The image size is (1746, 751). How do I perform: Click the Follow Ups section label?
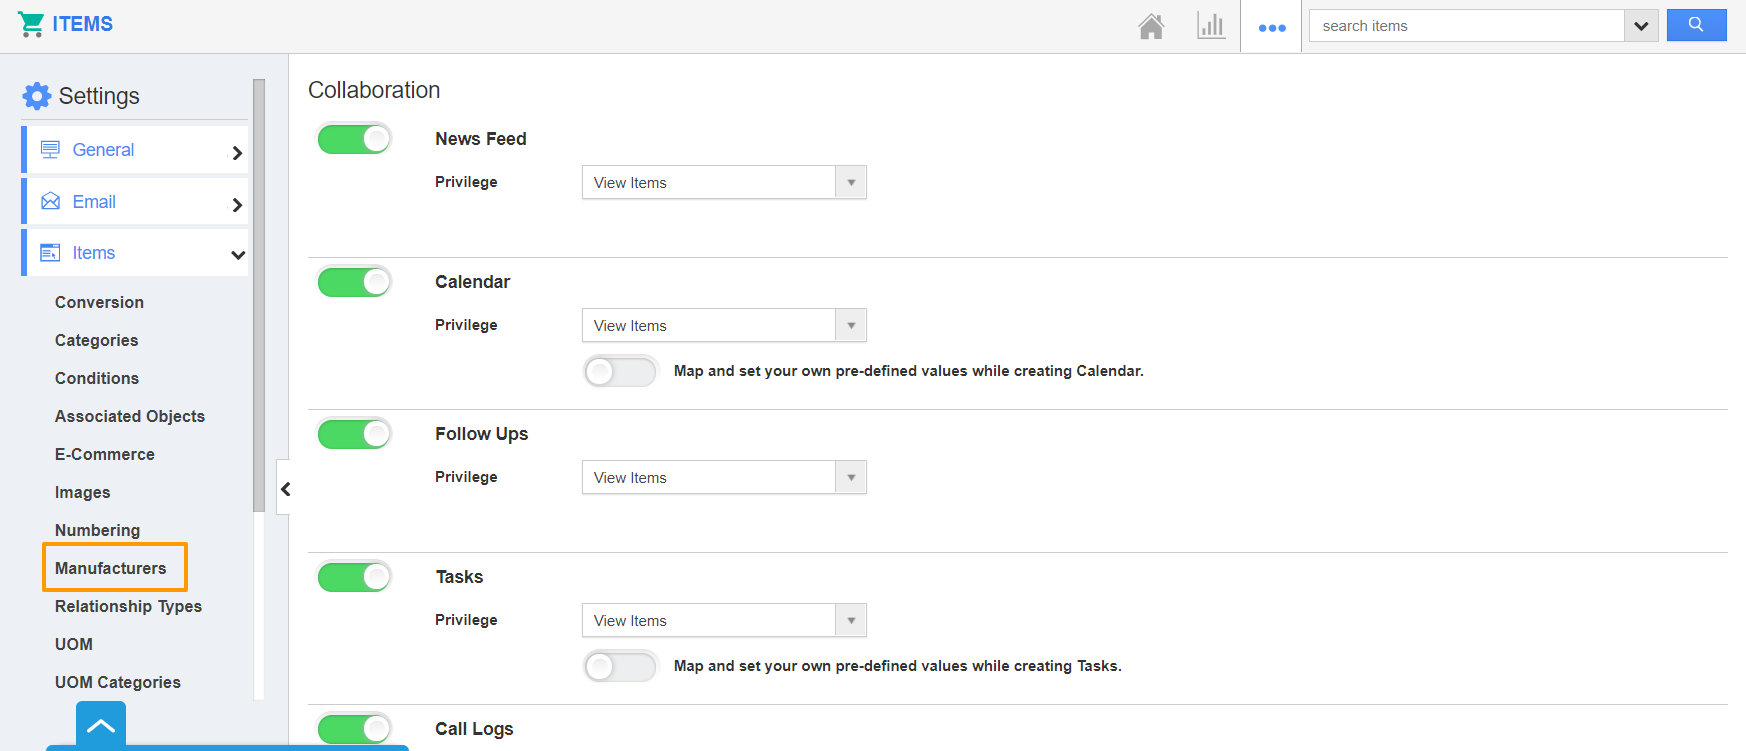coord(482,434)
